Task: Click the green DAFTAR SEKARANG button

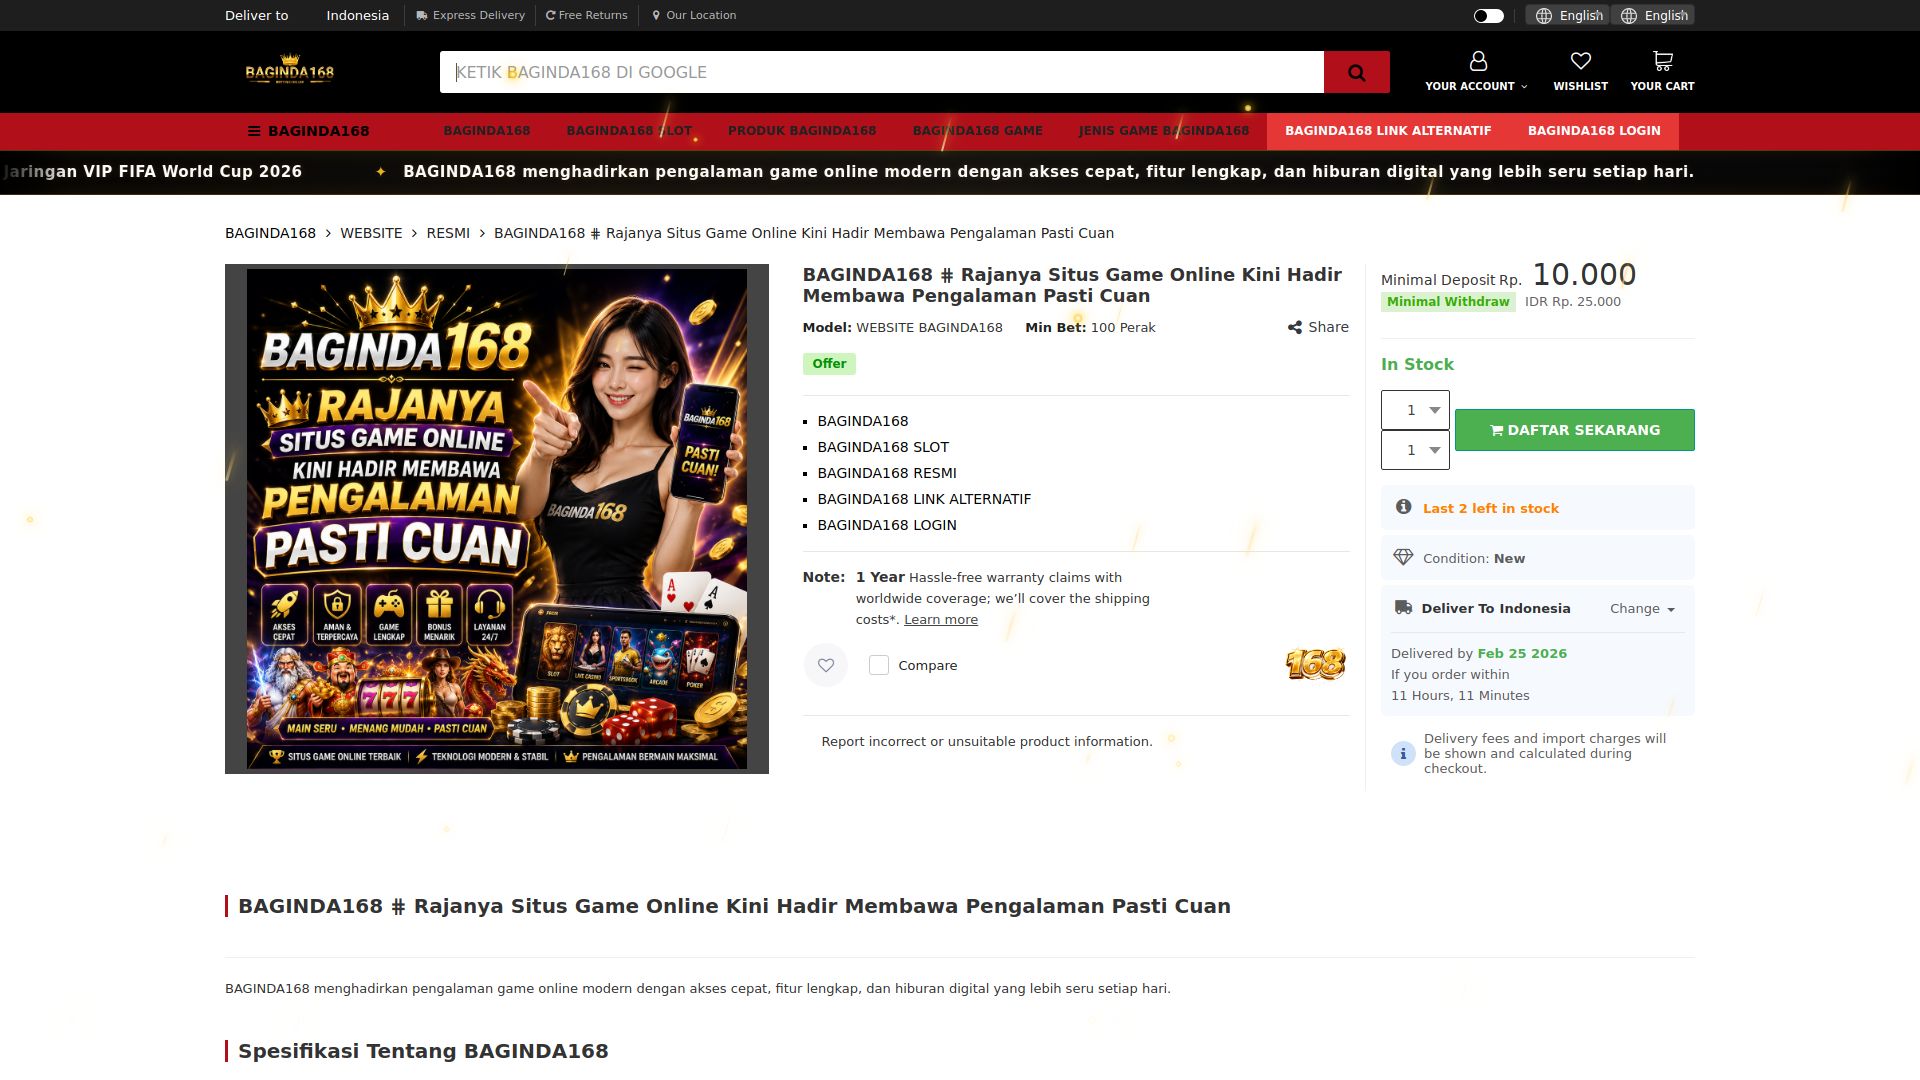Action: pyautogui.click(x=1574, y=430)
